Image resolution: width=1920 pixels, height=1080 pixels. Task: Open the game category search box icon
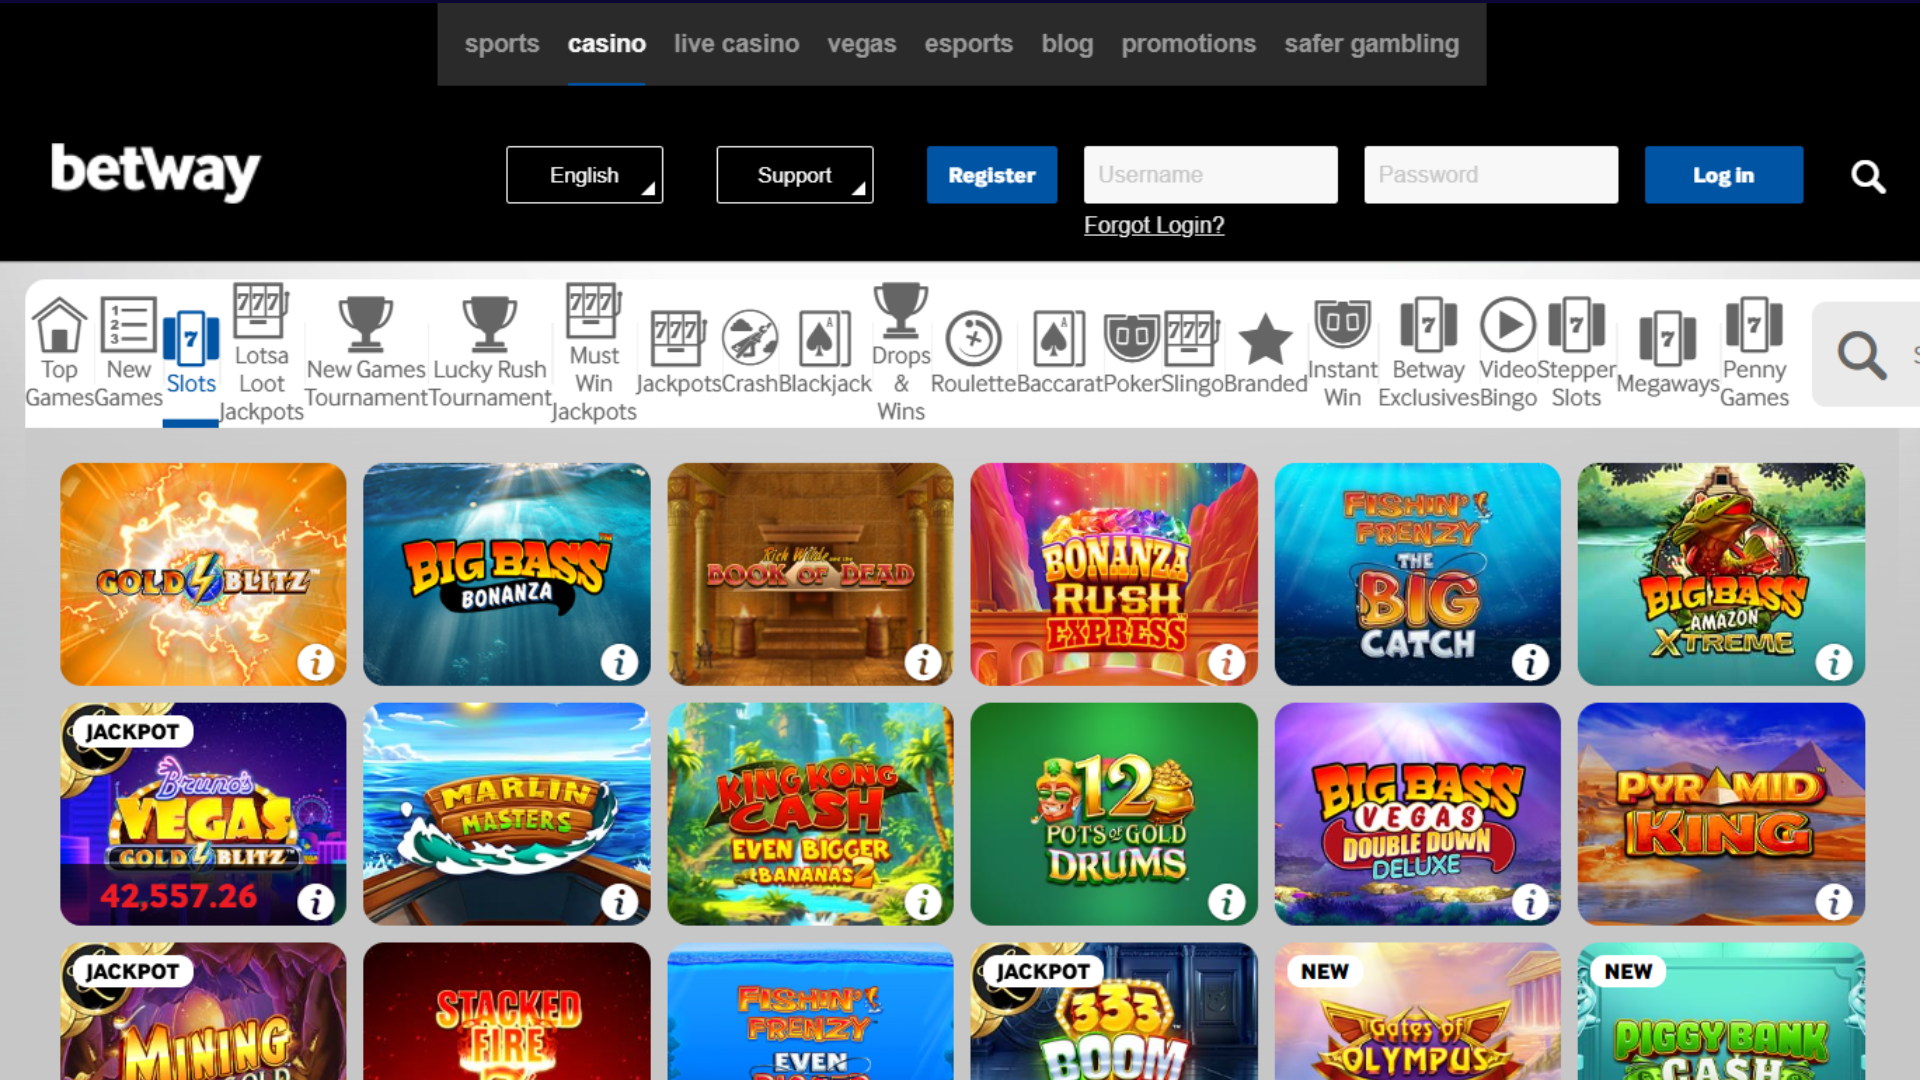pyautogui.click(x=1861, y=355)
